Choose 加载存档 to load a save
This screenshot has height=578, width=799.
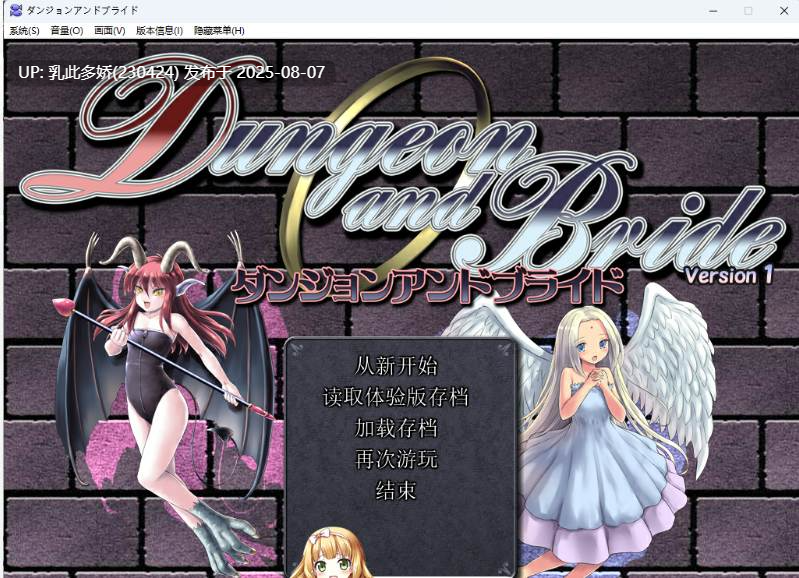[396, 428]
